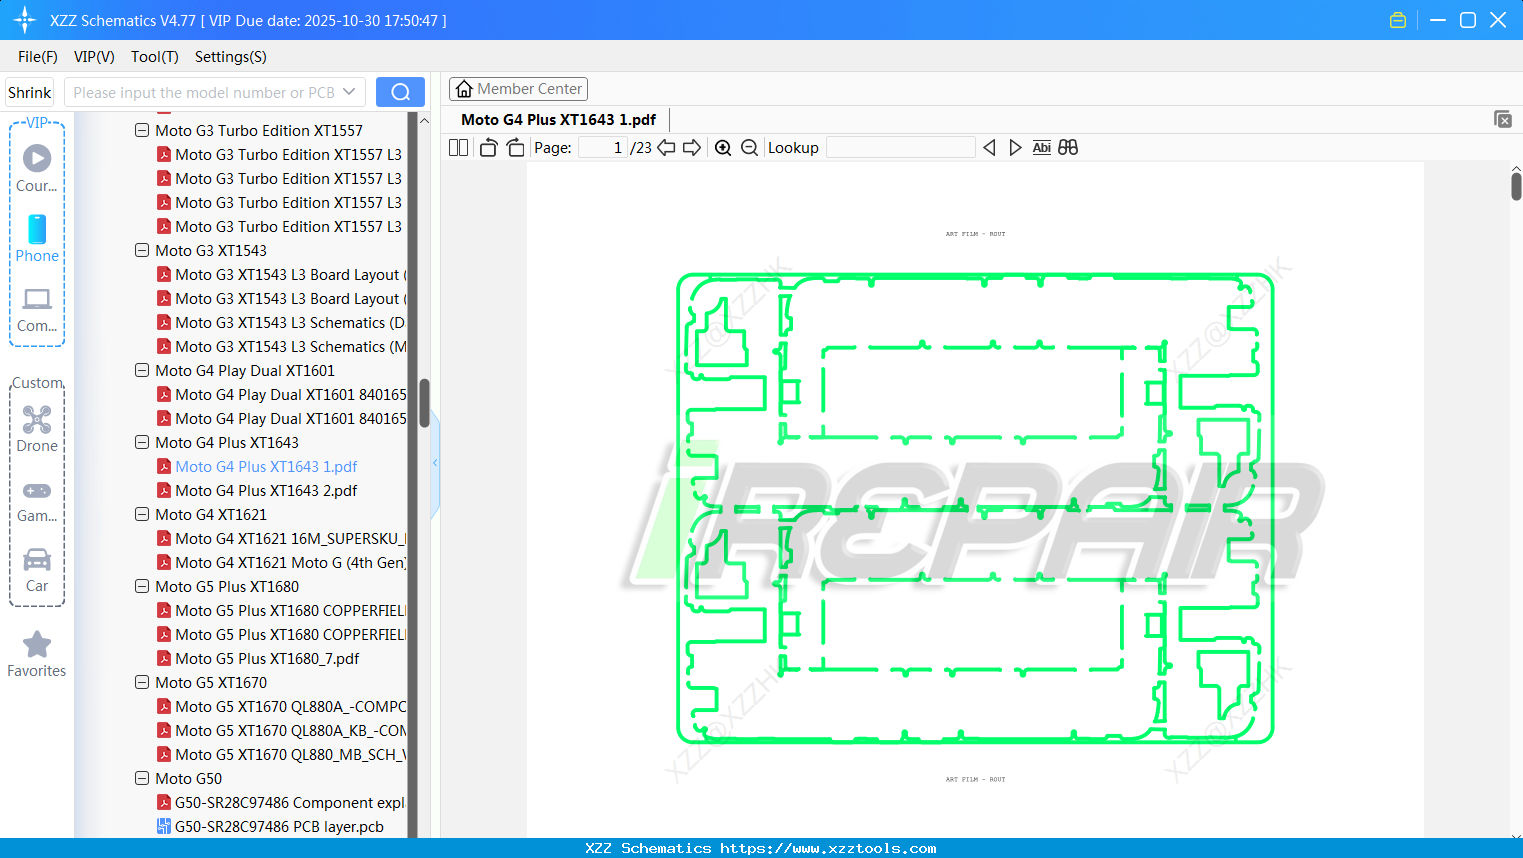
Task: Click the search magnifier icon
Action: click(400, 91)
